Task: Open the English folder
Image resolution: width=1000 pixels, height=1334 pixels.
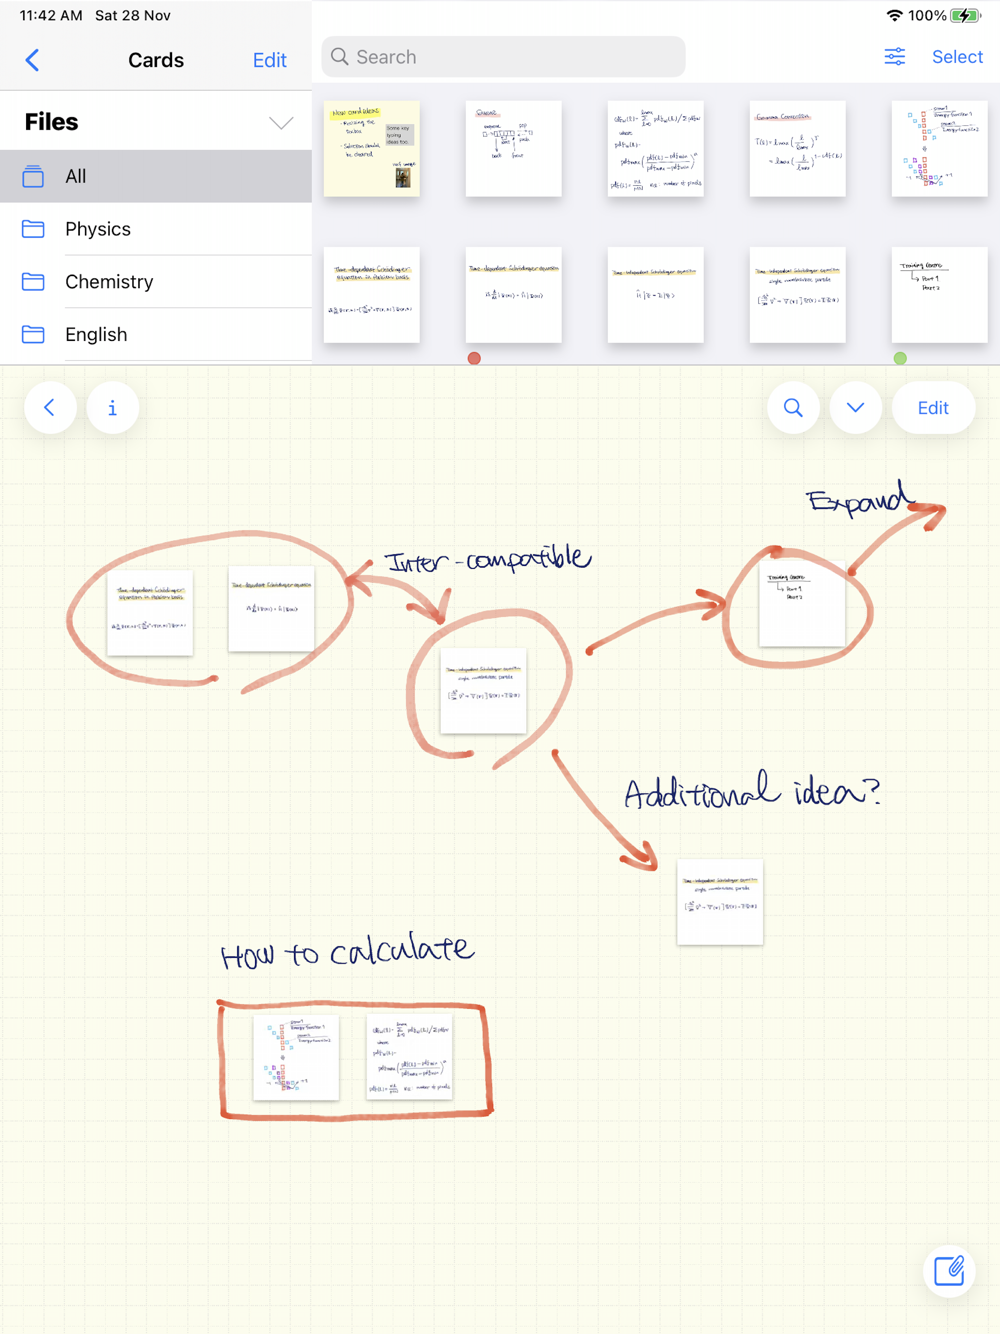Action: coord(156,334)
